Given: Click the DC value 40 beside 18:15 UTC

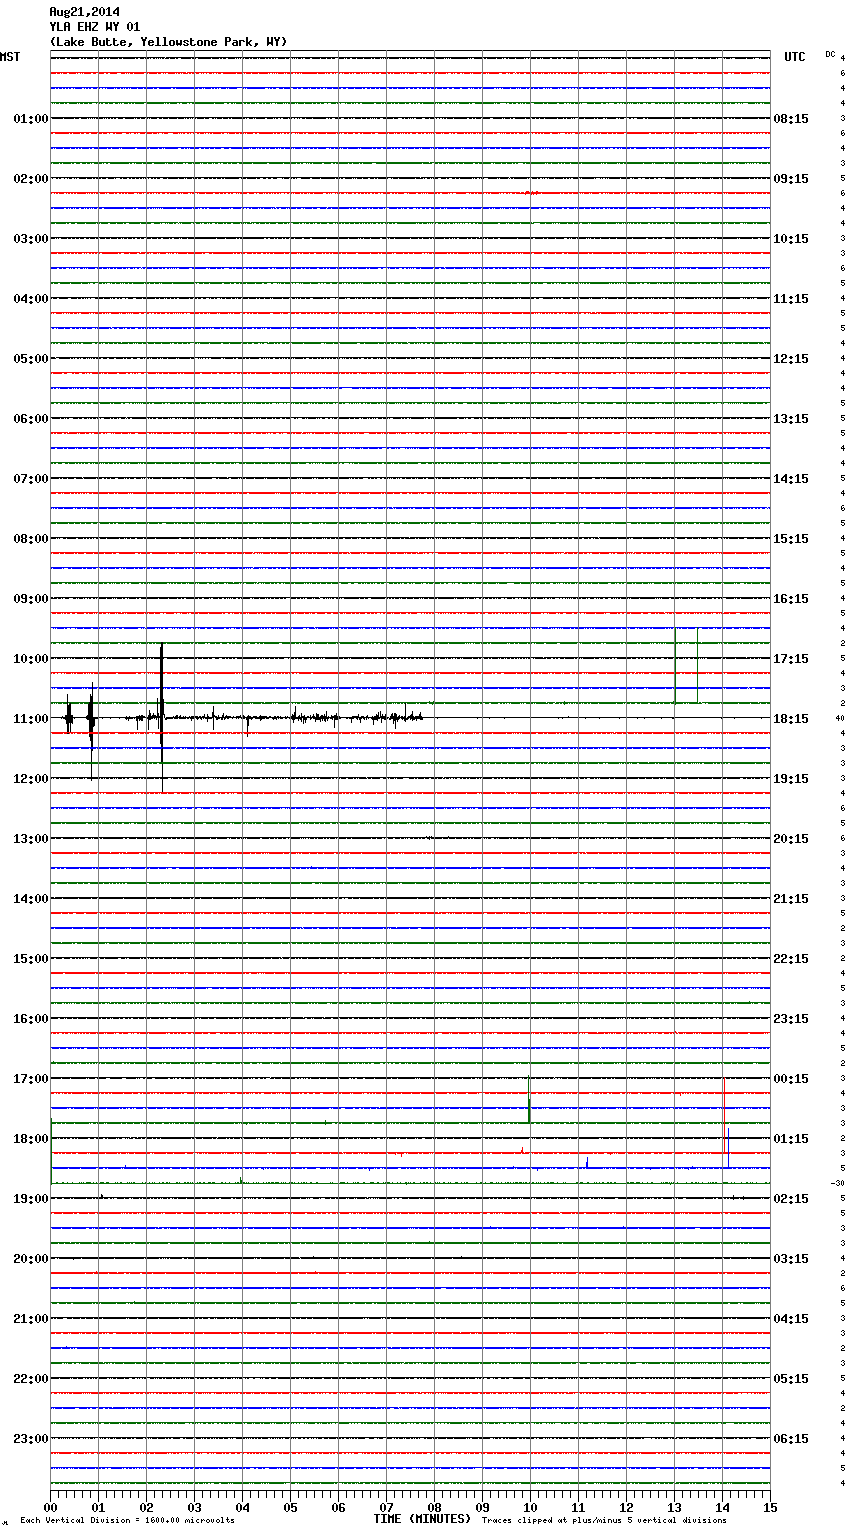Looking at the screenshot, I should (x=840, y=718).
